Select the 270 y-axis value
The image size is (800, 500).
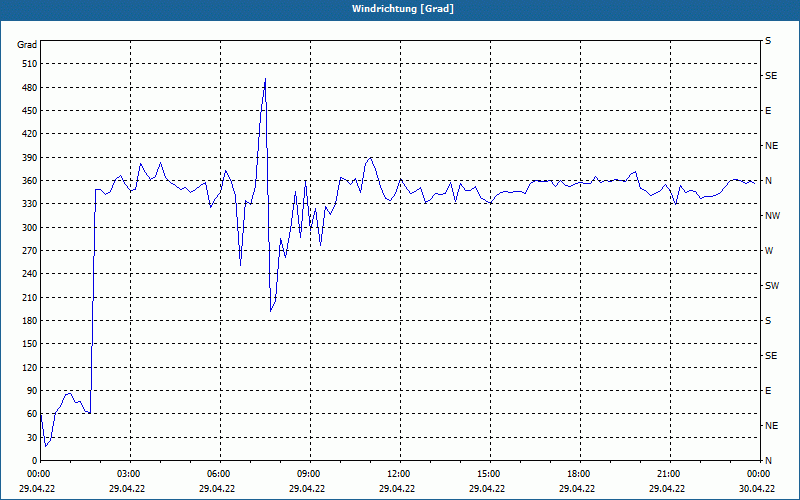(x=30, y=251)
